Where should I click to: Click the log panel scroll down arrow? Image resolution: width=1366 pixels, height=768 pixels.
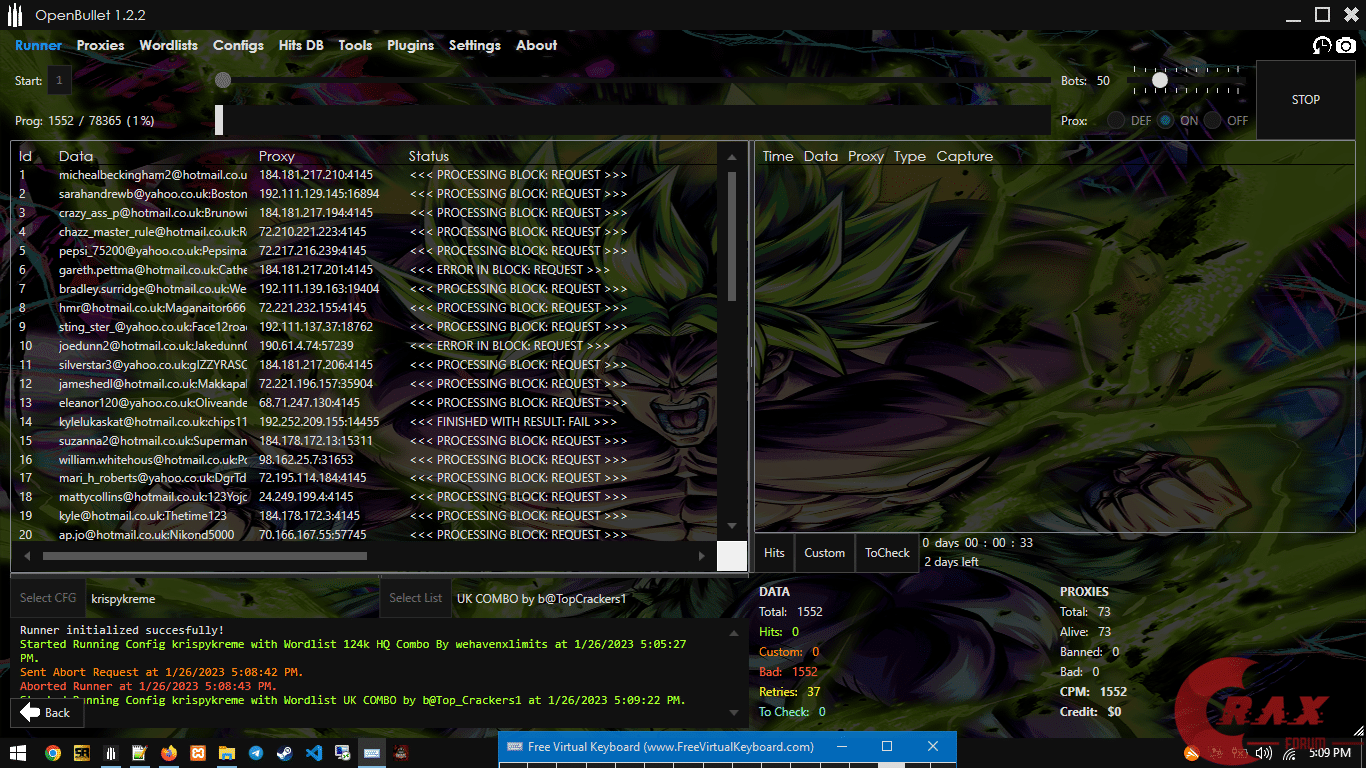click(736, 713)
